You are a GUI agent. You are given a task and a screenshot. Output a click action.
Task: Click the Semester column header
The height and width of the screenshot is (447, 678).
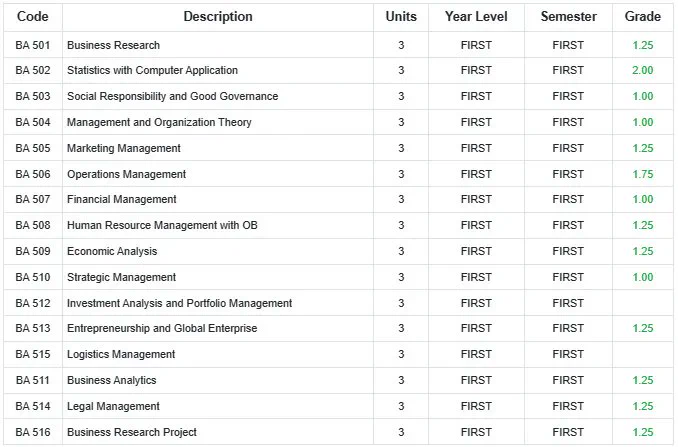(568, 16)
